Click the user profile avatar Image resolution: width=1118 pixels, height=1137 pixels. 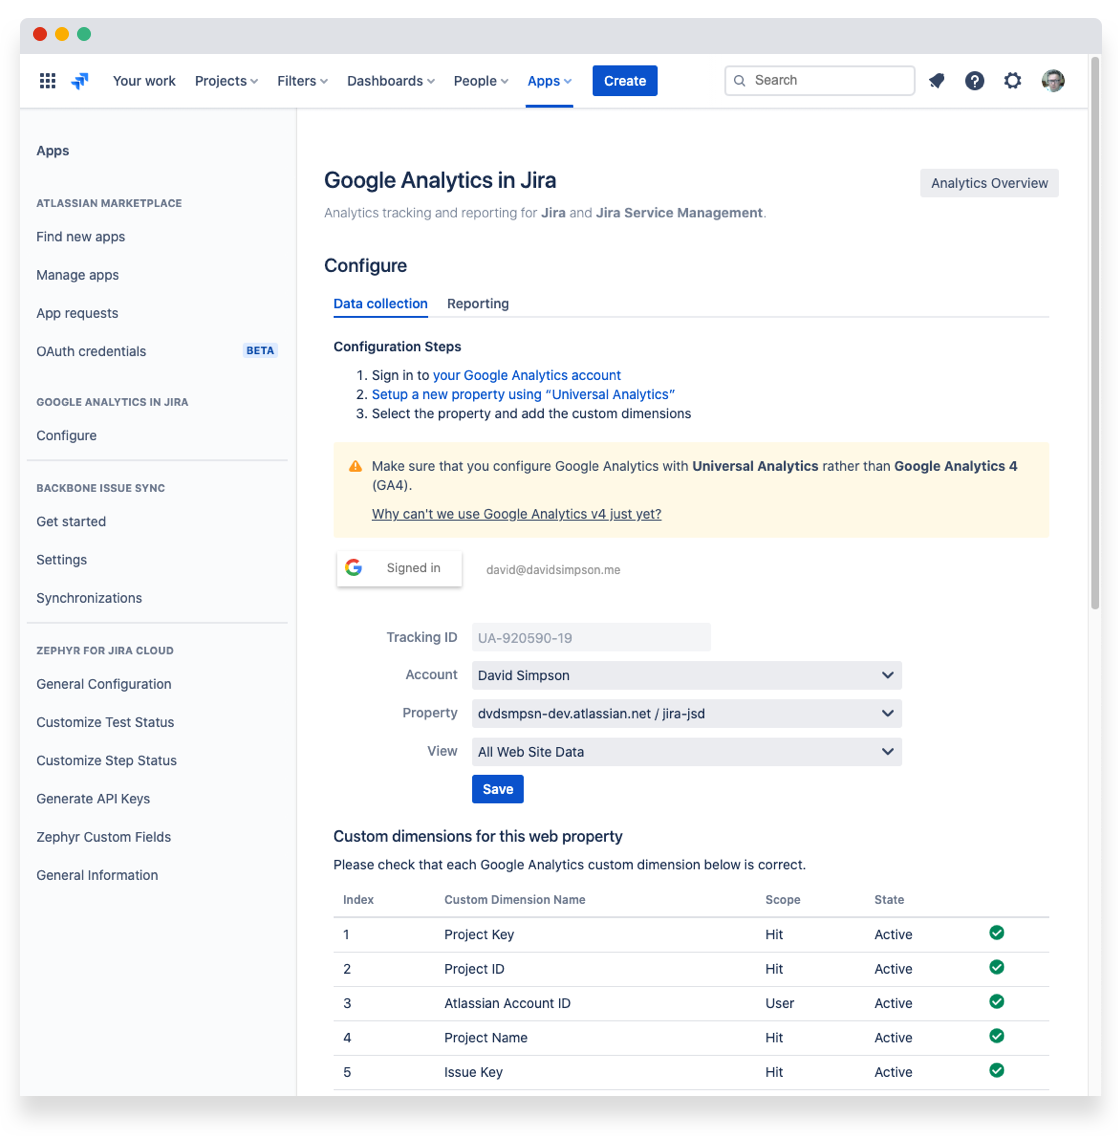(1052, 81)
